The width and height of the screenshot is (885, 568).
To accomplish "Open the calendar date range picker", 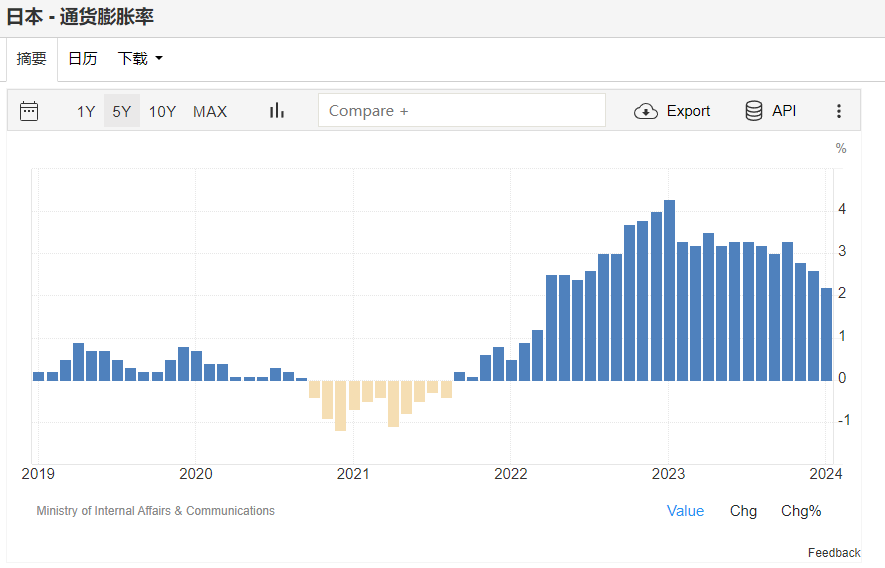I will click(x=29, y=111).
